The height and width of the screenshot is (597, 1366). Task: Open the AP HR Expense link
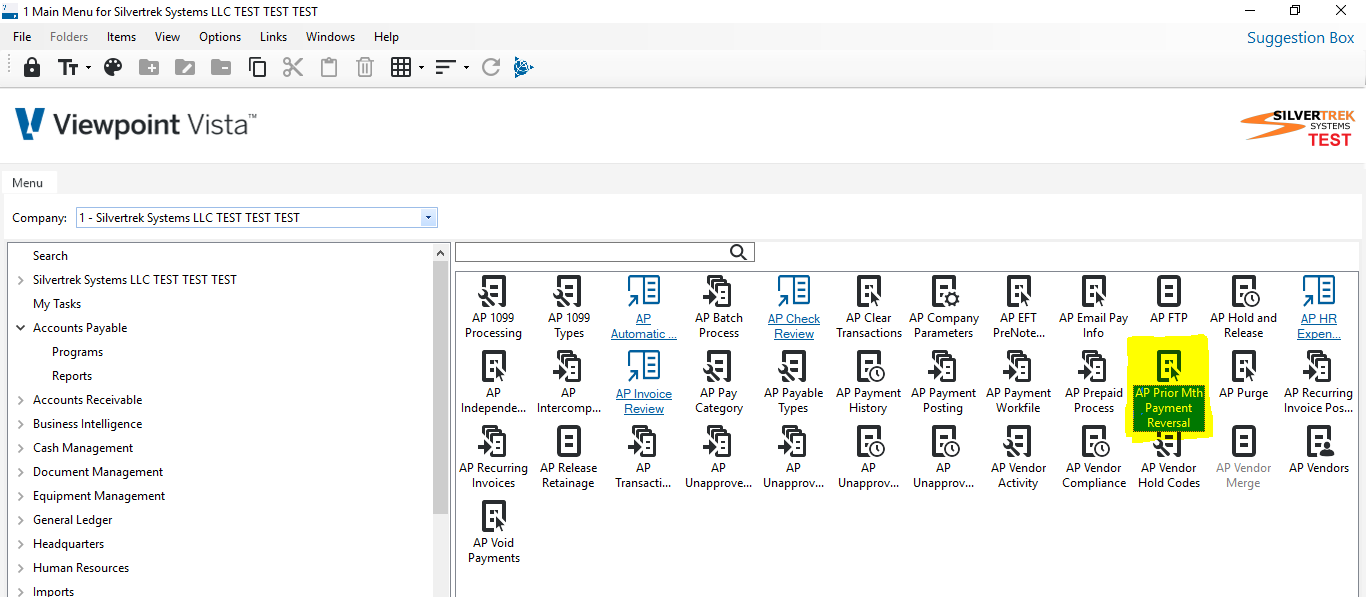(x=1319, y=308)
